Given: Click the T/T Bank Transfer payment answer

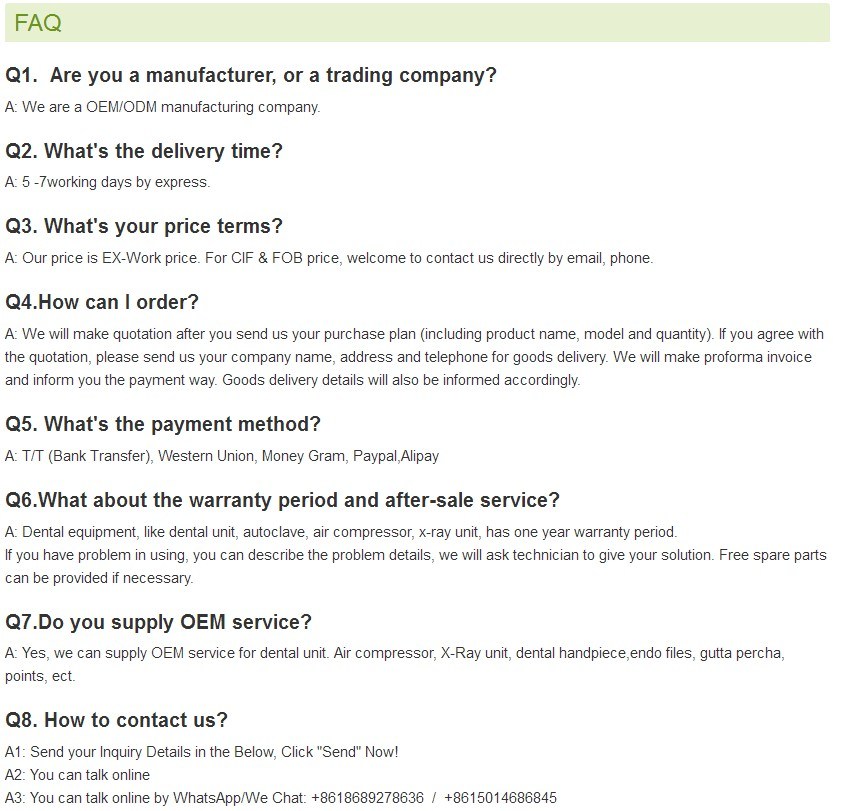Looking at the screenshot, I should tap(222, 456).
